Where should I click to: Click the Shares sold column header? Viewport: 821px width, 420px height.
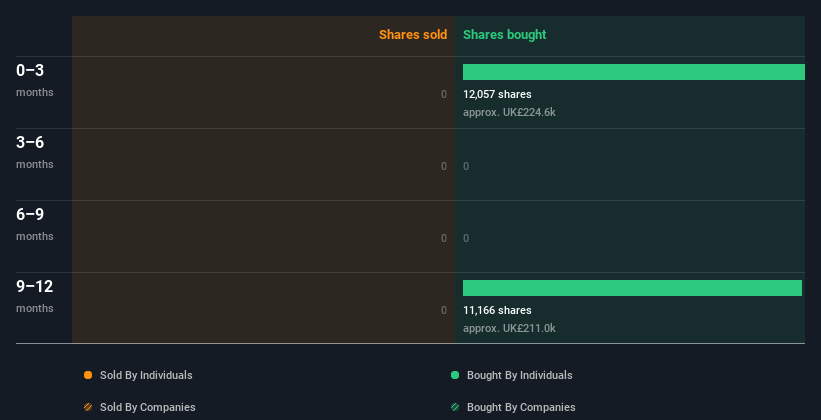(413, 35)
